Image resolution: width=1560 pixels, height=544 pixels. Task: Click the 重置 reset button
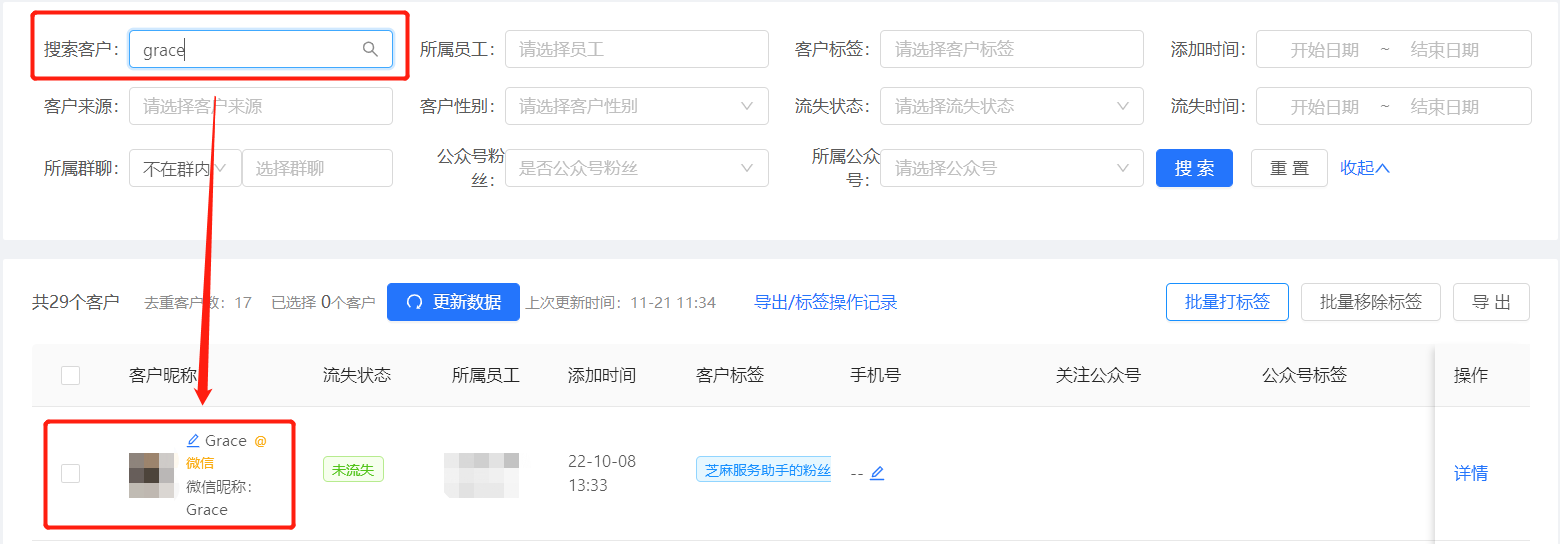pyautogui.click(x=1289, y=168)
